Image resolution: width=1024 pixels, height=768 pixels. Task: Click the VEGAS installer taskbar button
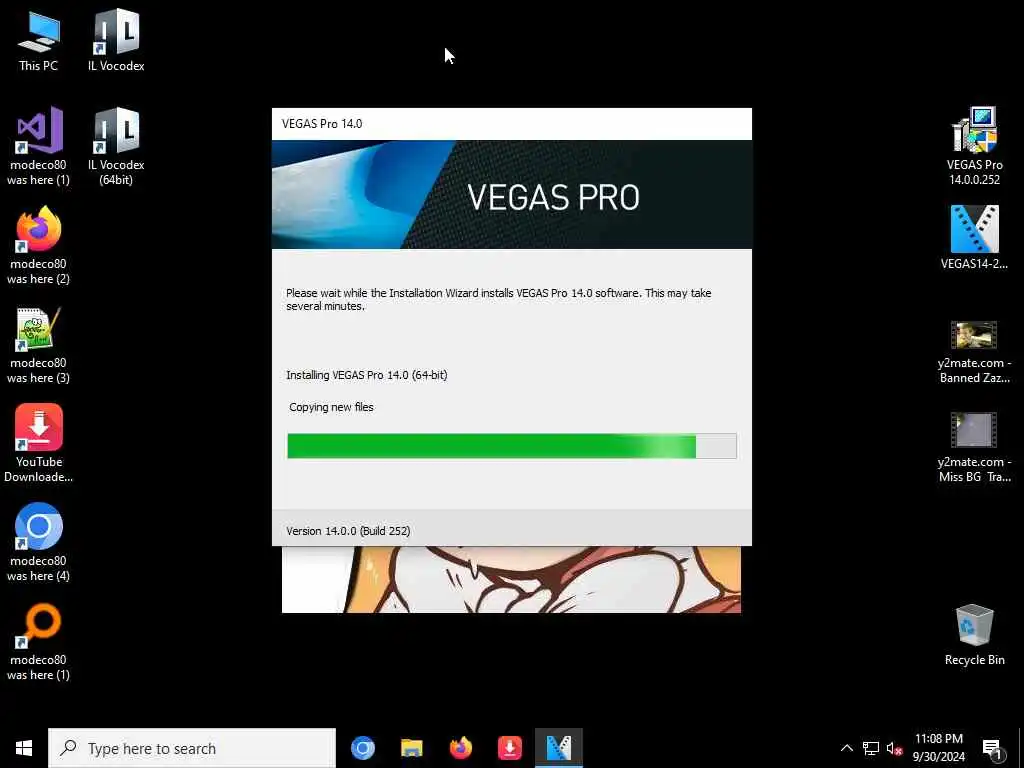point(558,748)
